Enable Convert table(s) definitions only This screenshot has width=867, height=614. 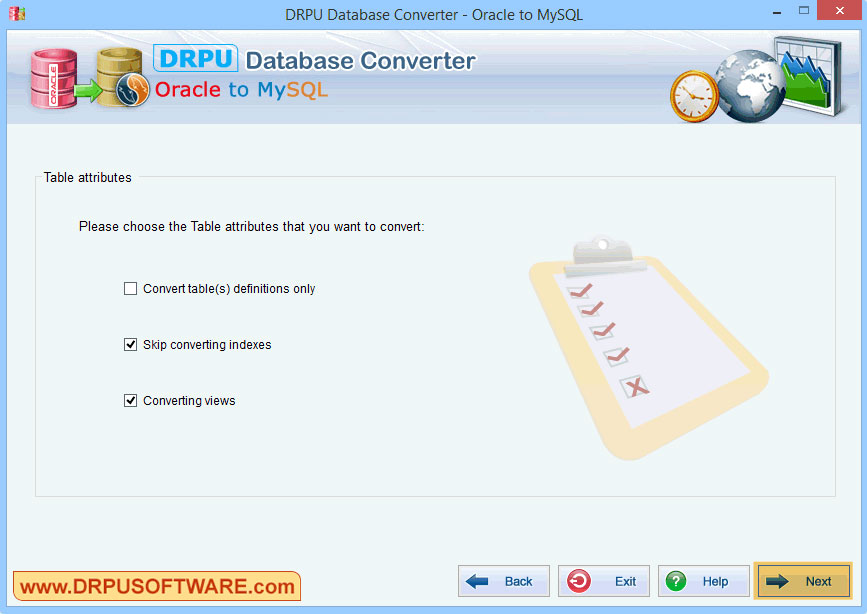point(130,288)
